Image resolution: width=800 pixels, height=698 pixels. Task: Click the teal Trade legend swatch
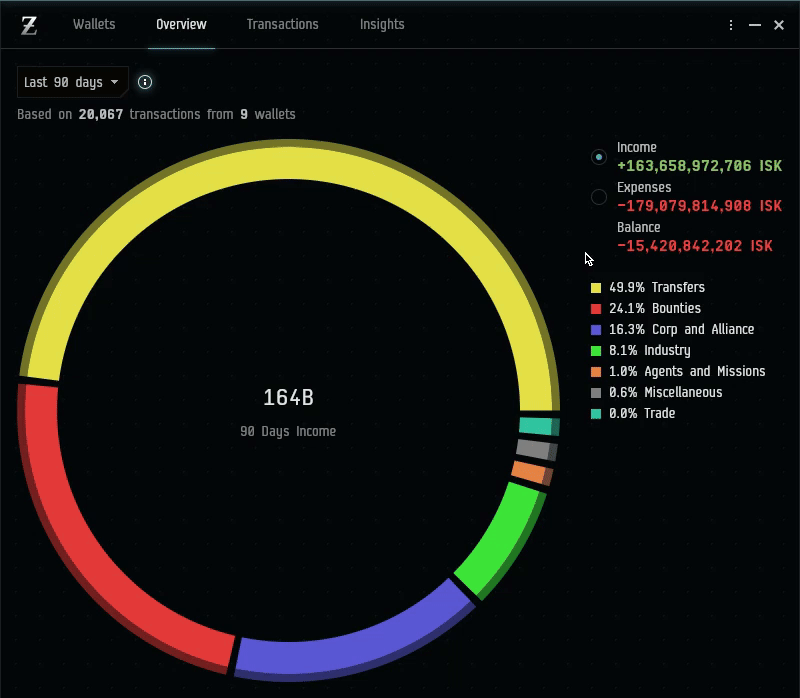tap(596, 414)
